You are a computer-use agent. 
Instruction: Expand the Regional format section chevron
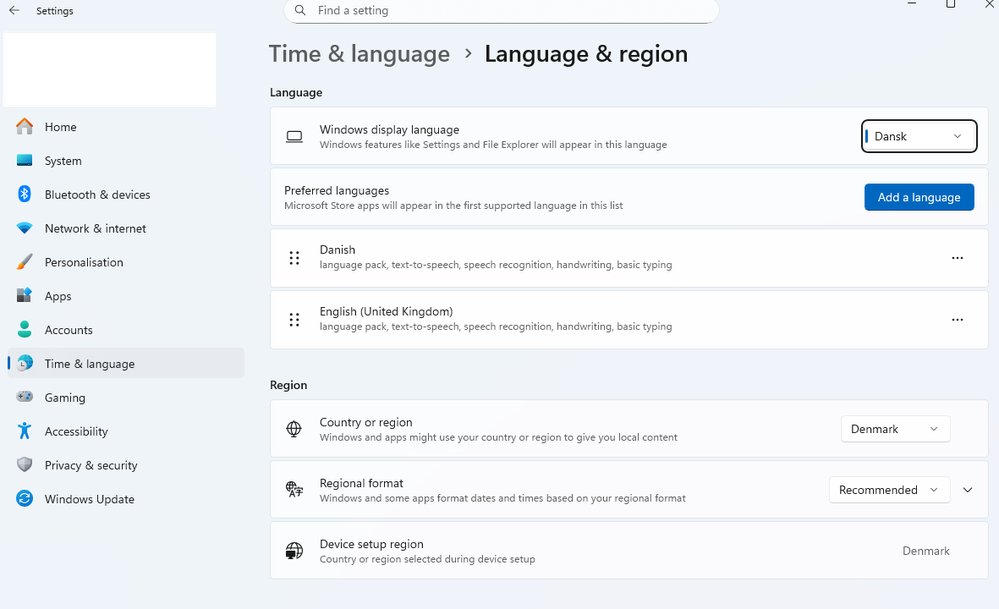968,490
